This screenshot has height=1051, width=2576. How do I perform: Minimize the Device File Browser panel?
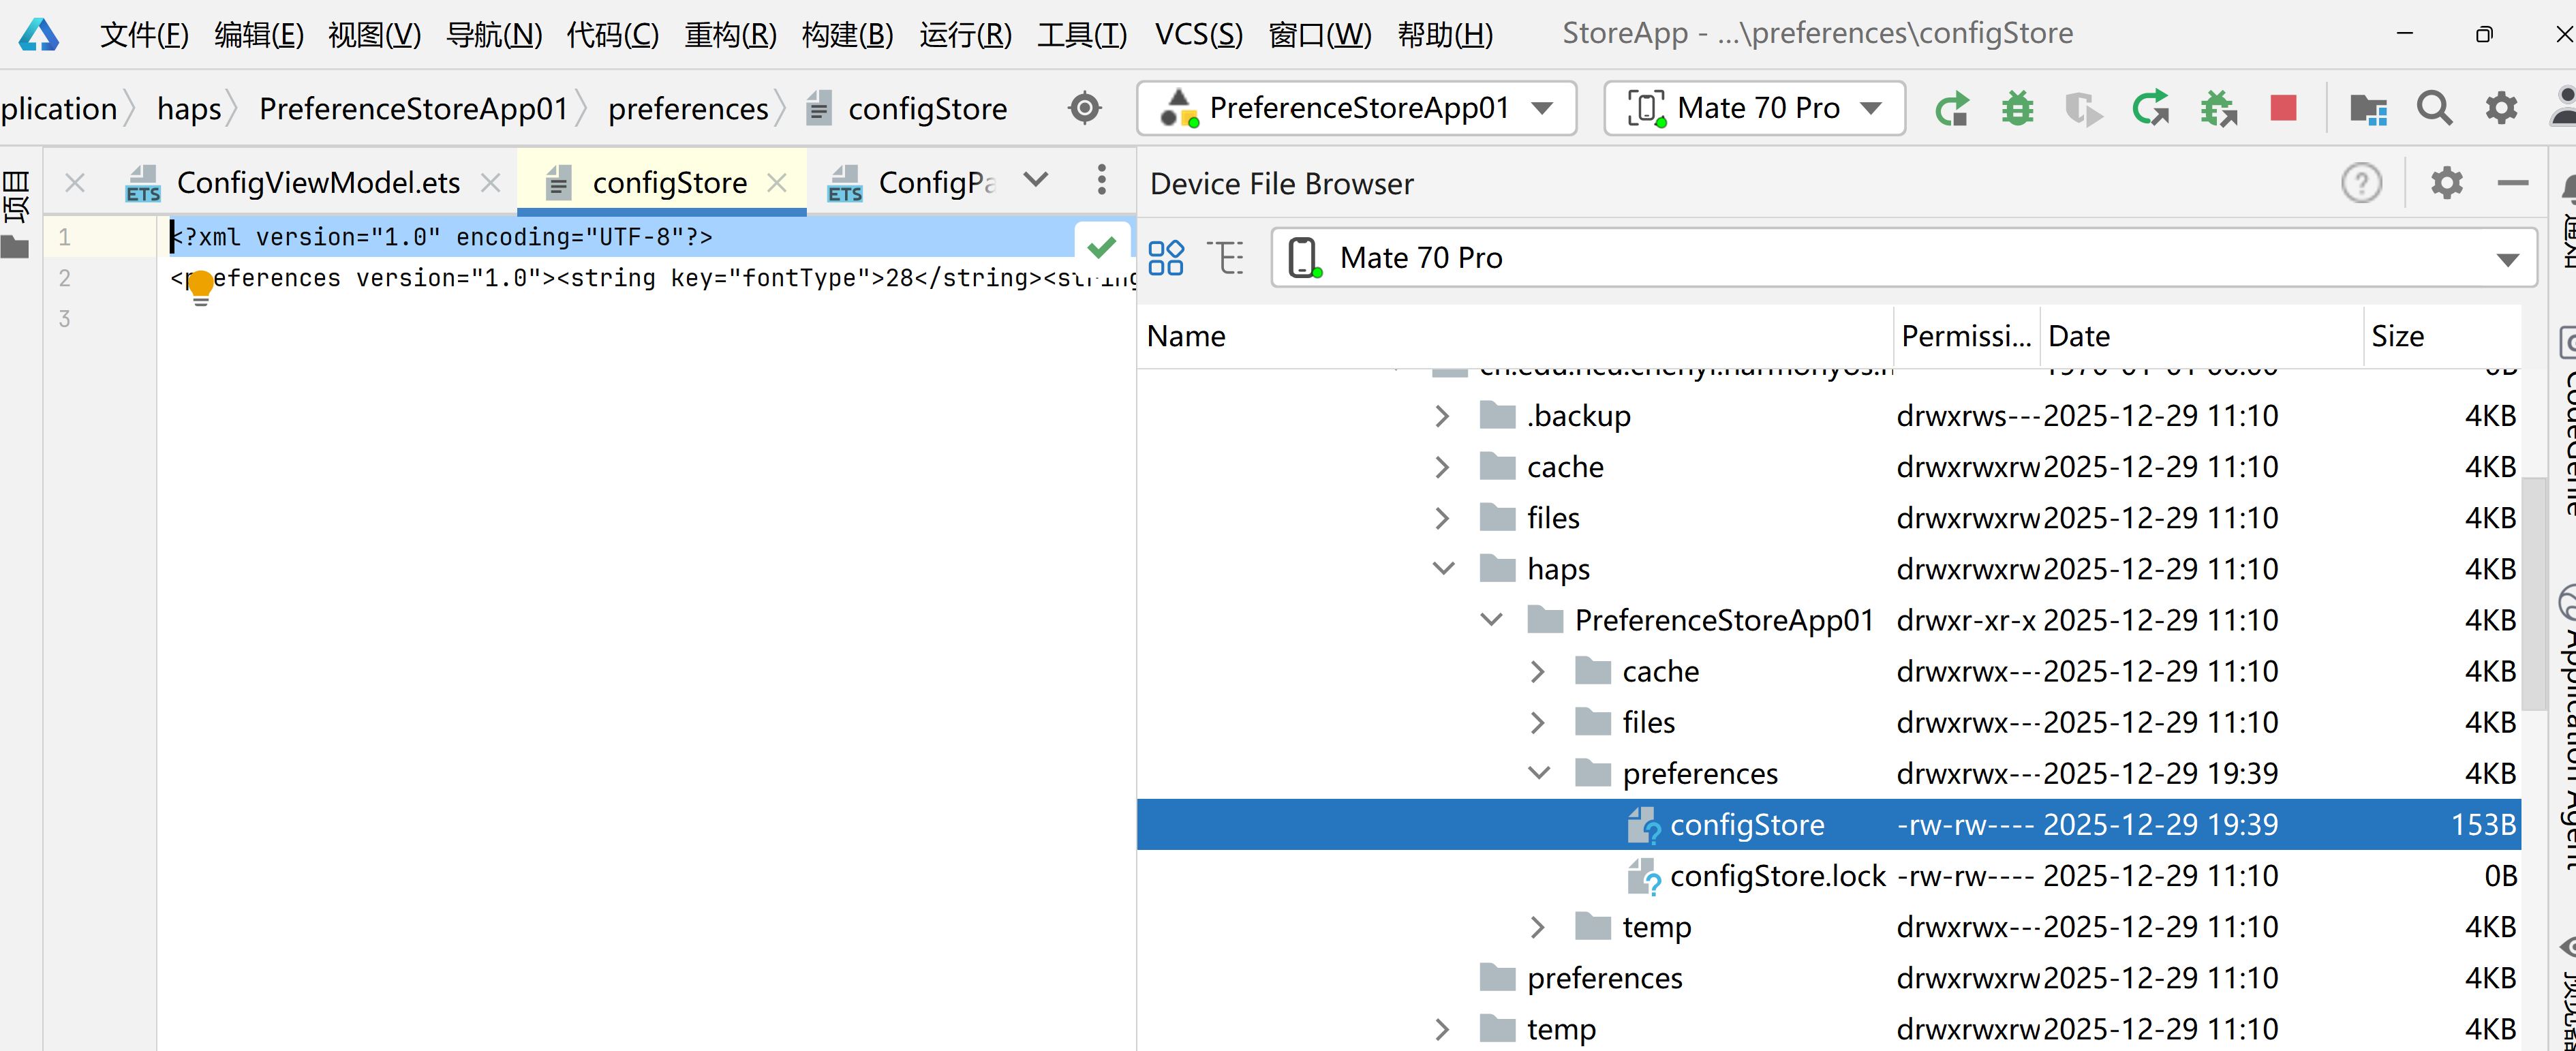click(2512, 183)
